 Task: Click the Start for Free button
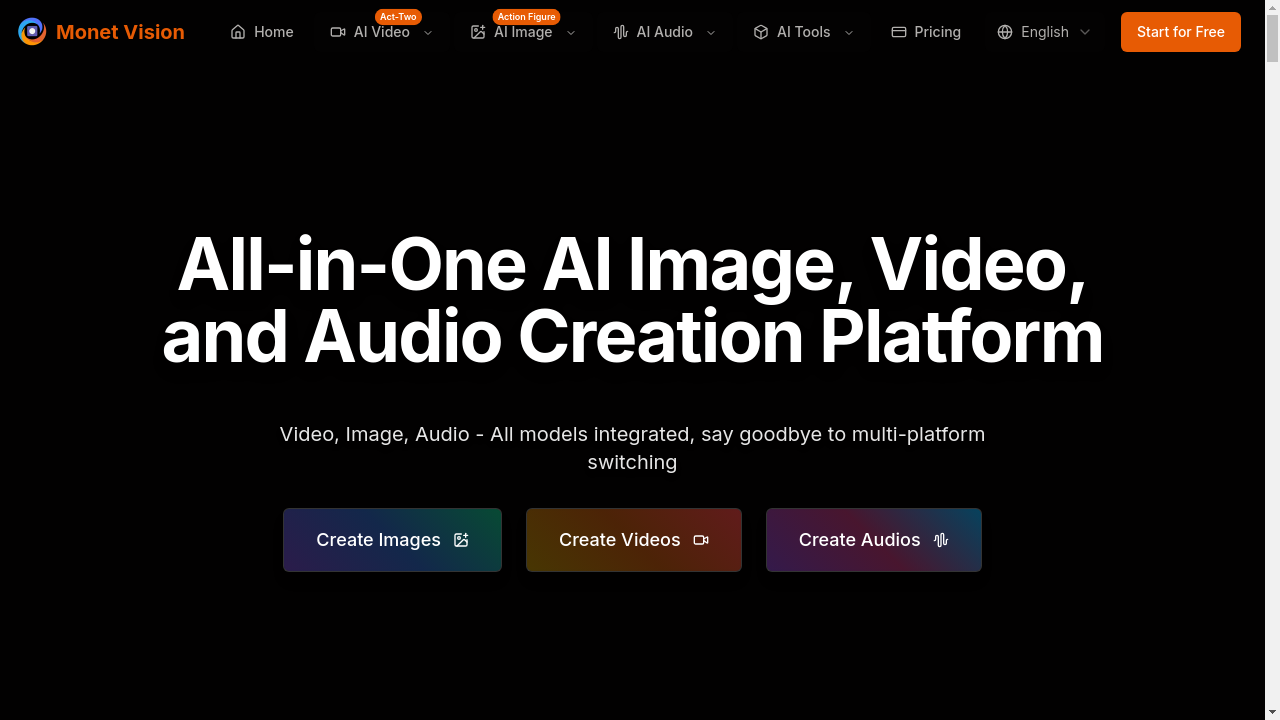click(1181, 32)
